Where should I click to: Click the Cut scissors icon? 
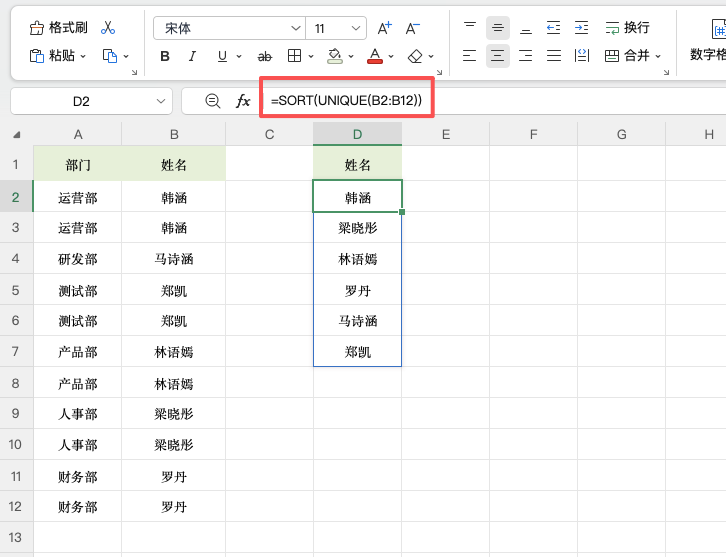[x=108, y=28]
